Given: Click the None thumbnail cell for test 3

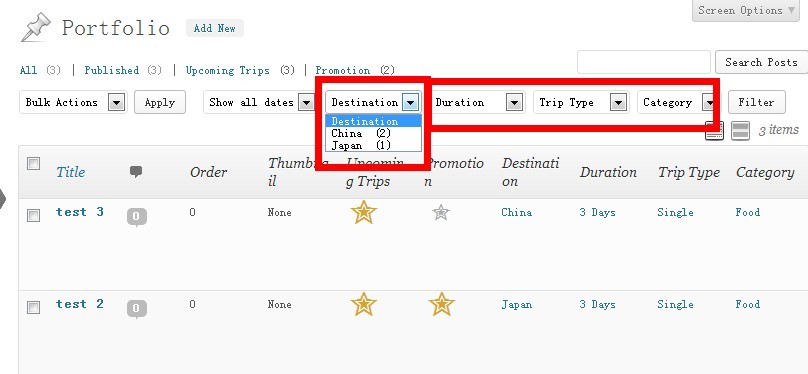Looking at the screenshot, I should (279, 212).
